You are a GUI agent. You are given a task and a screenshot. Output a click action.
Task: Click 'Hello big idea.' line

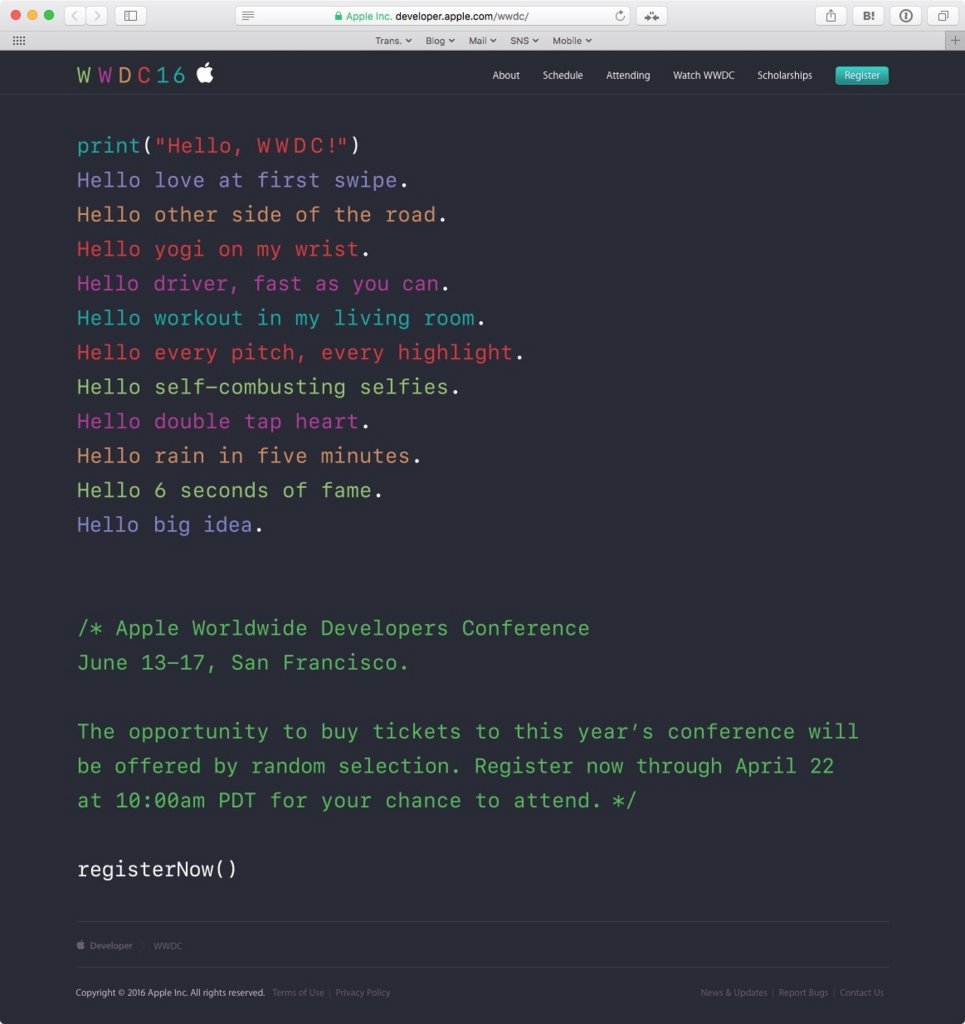[170, 526]
